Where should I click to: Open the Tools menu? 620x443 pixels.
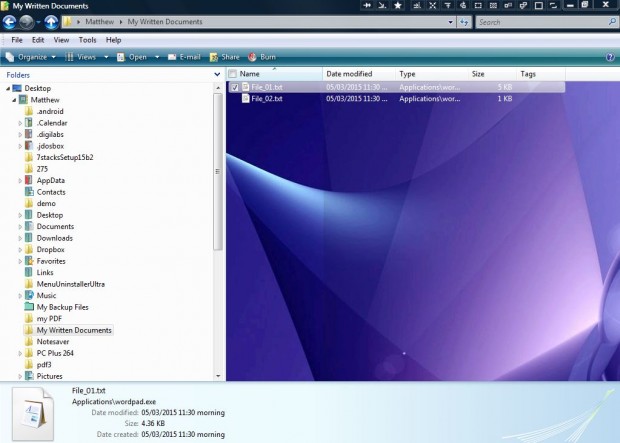(88, 40)
